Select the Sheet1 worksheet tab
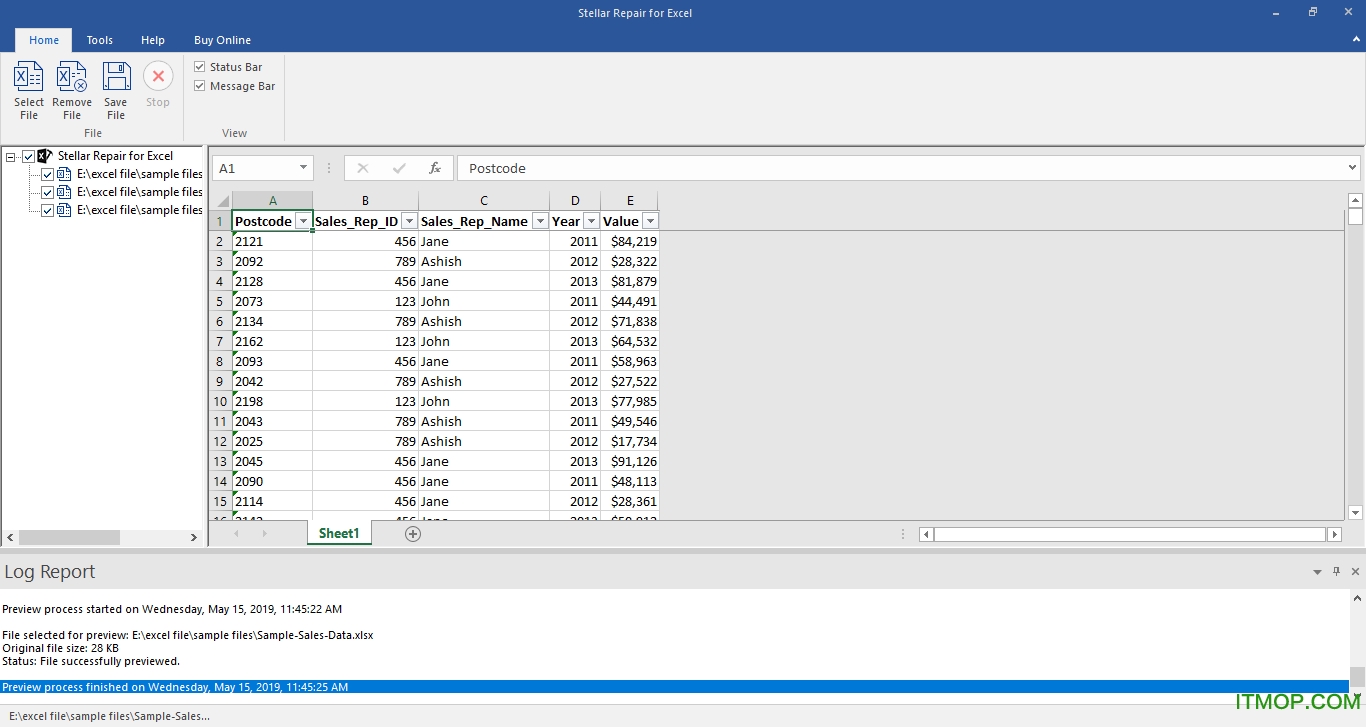 pyautogui.click(x=339, y=533)
